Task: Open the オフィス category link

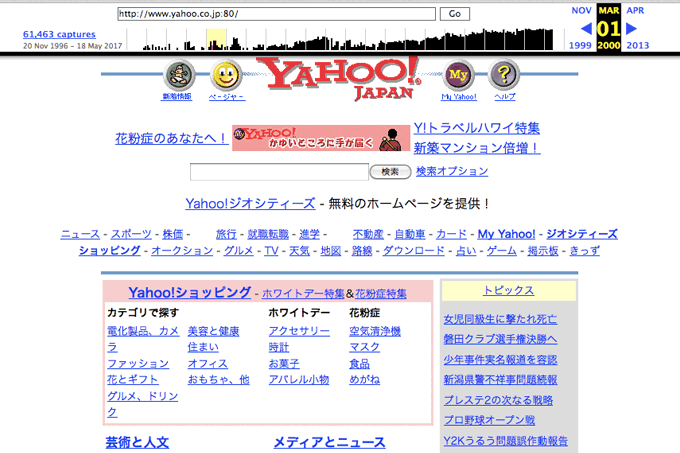Action: coord(208,364)
